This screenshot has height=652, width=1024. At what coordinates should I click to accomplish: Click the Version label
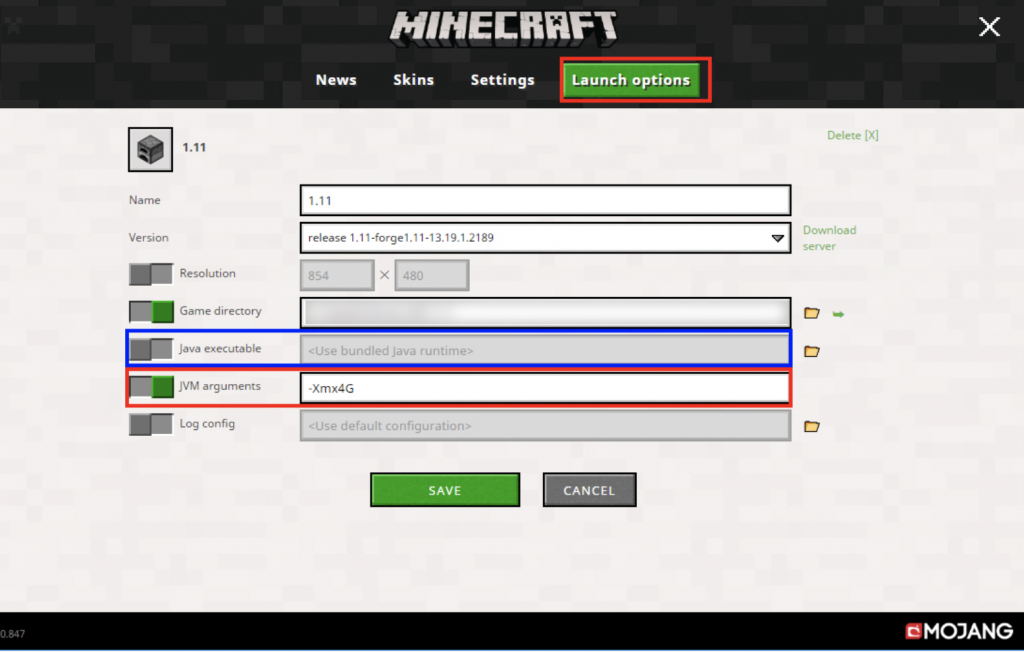coord(148,238)
